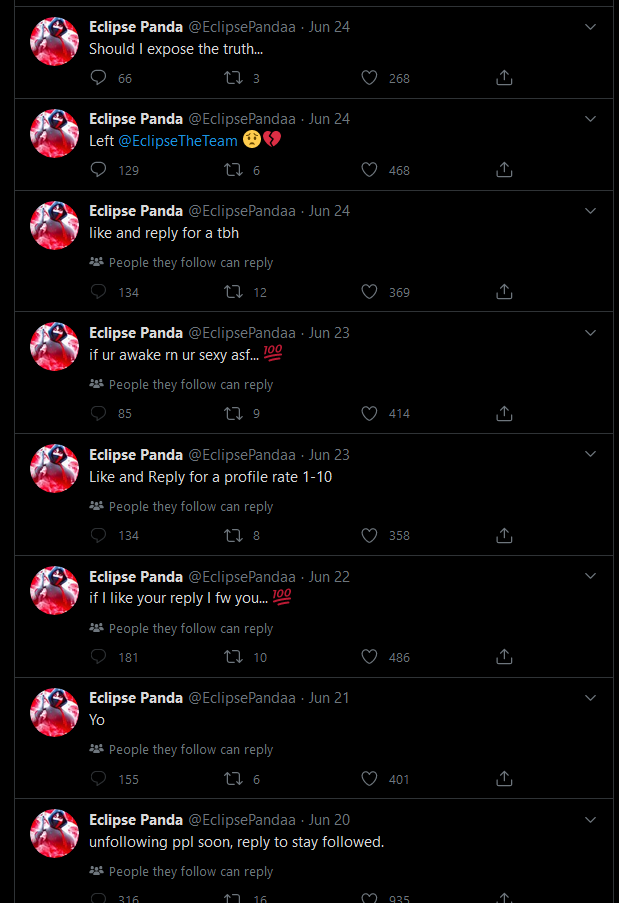The width and height of the screenshot is (619, 903).
Task: Share the "Yo" tweet
Action: coord(505,779)
